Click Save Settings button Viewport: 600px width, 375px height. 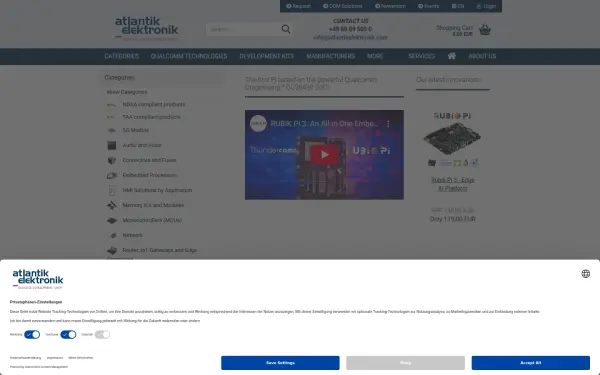[x=280, y=362]
